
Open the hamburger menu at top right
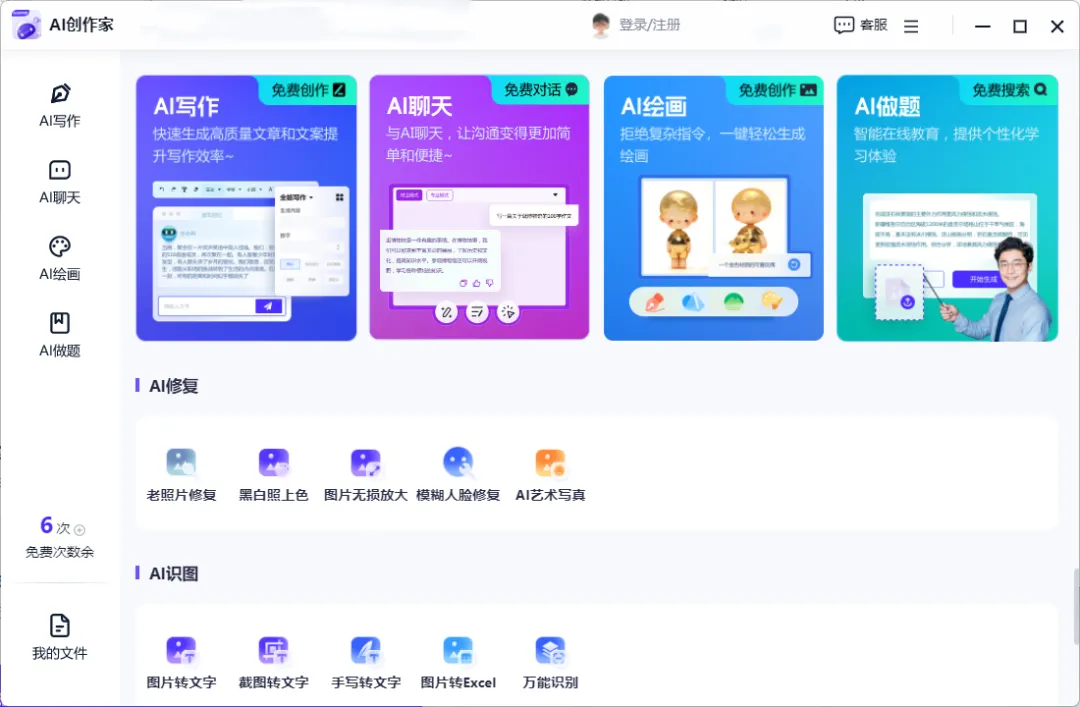(x=911, y=26)
